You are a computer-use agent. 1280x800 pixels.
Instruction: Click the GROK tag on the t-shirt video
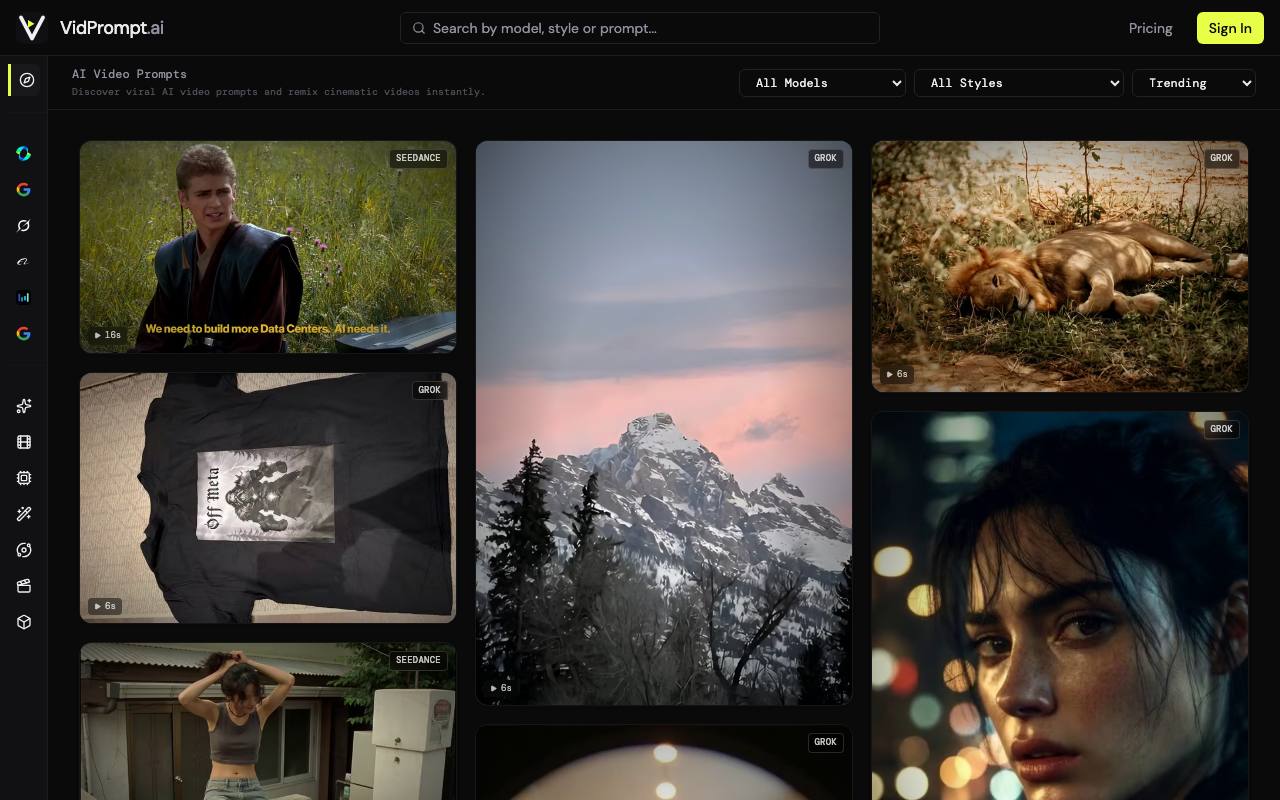(x=429, y=390)
